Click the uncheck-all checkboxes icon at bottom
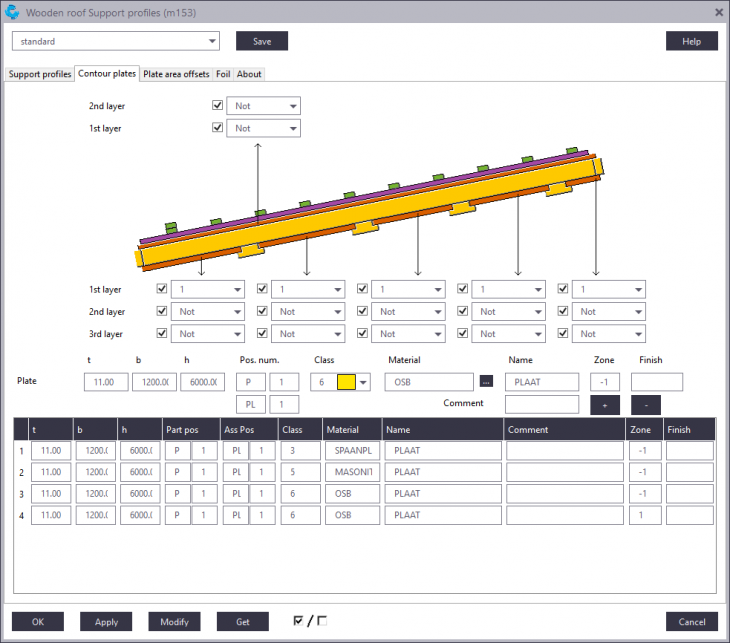The height and width of the screenshot is (643, 730). [322, 621]
